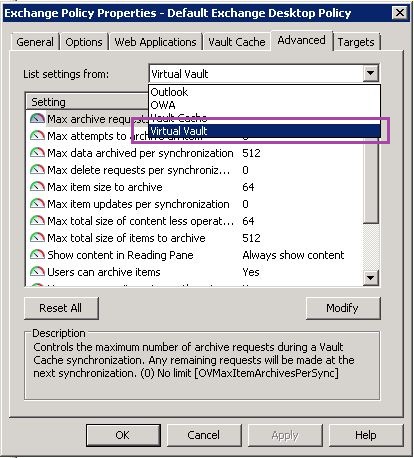Viewport: 414px width, 458px height.
Task: Open the Vault Cache tab
Action: (x=237, y=42)
